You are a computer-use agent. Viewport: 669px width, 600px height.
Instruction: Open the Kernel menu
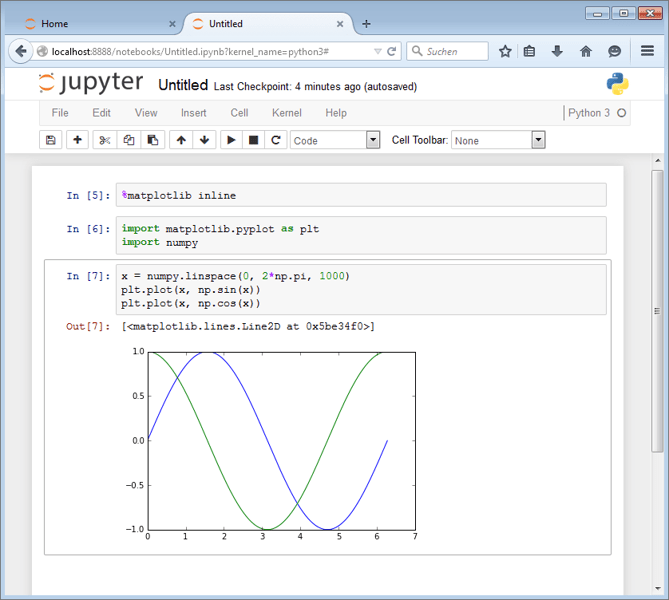pyautogui.click(x=286, y=113)
